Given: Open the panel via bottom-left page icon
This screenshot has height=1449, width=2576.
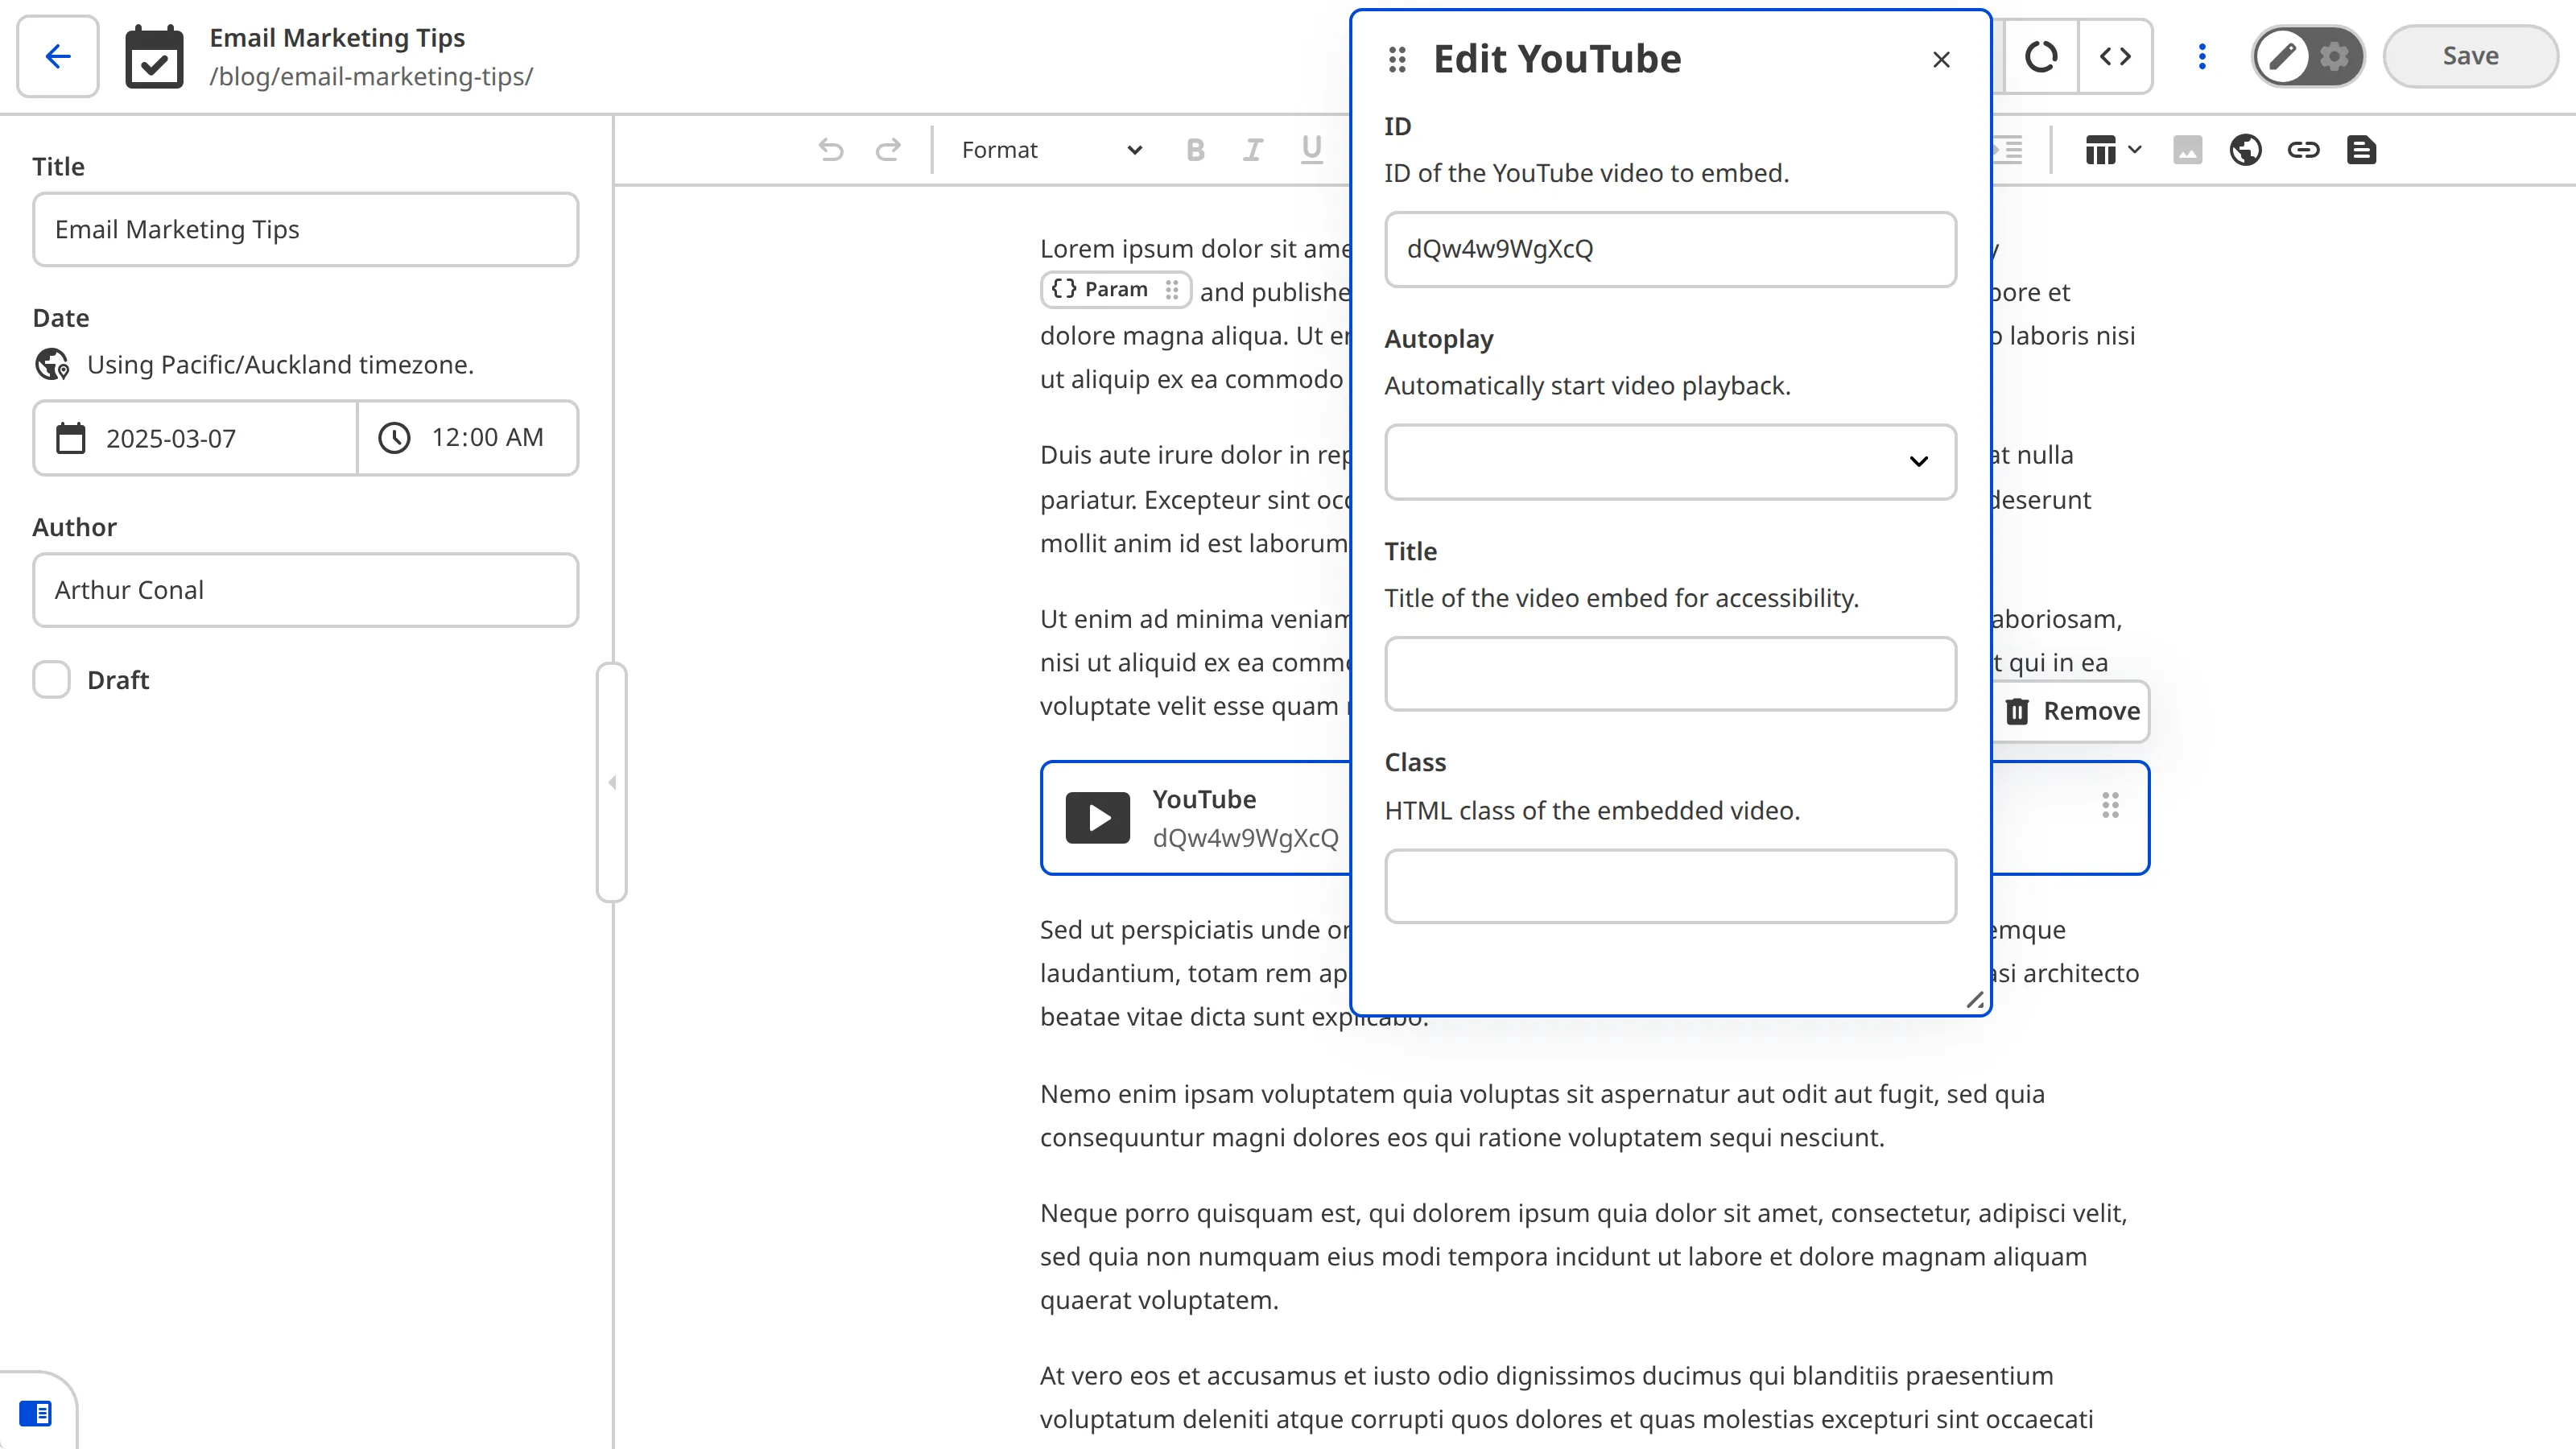Looking at the screenshot, I should coord(38,1413).
